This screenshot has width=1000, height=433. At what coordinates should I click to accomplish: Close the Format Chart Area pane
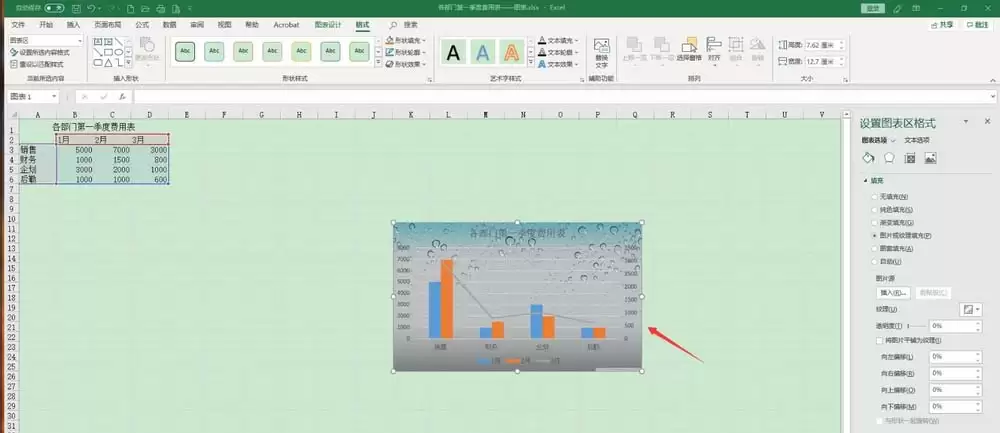coord(987,121)
